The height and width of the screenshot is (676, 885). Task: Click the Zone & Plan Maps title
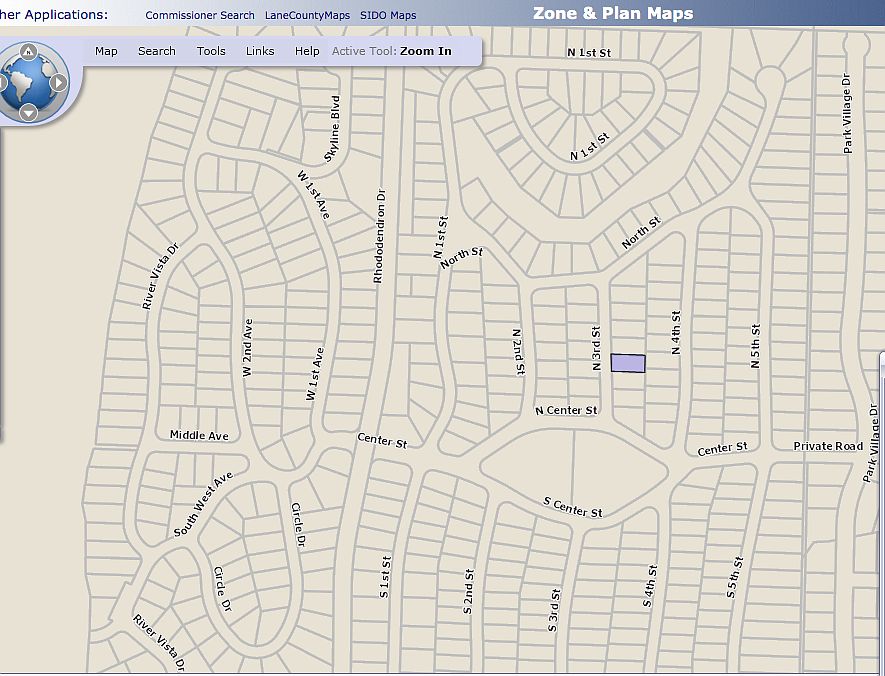[613, 13]
